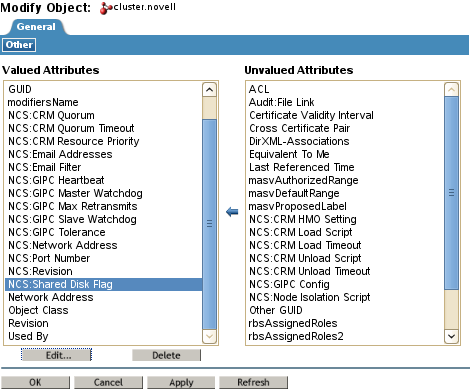Viewport: 470px width, 390px height.
Task: Switch to the General tab
Action: click(x=36, y=27)
